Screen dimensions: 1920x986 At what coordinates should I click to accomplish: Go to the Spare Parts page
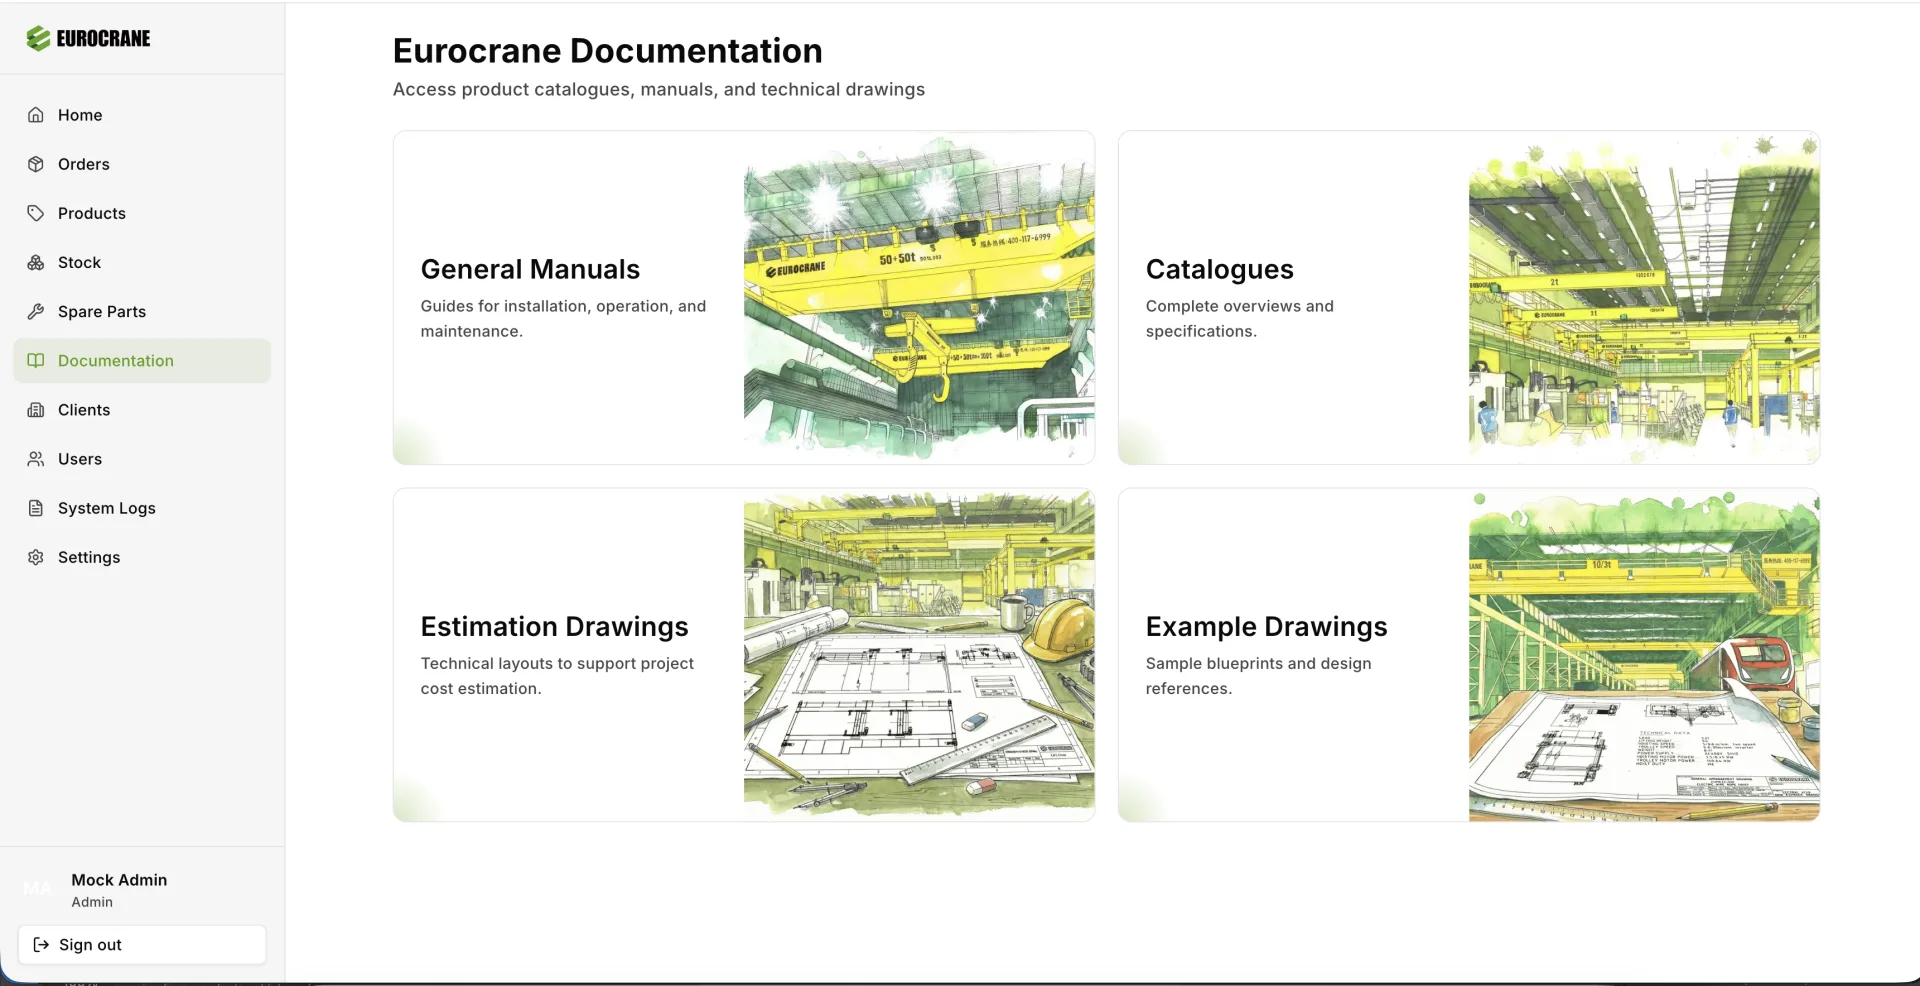(102, 311)
